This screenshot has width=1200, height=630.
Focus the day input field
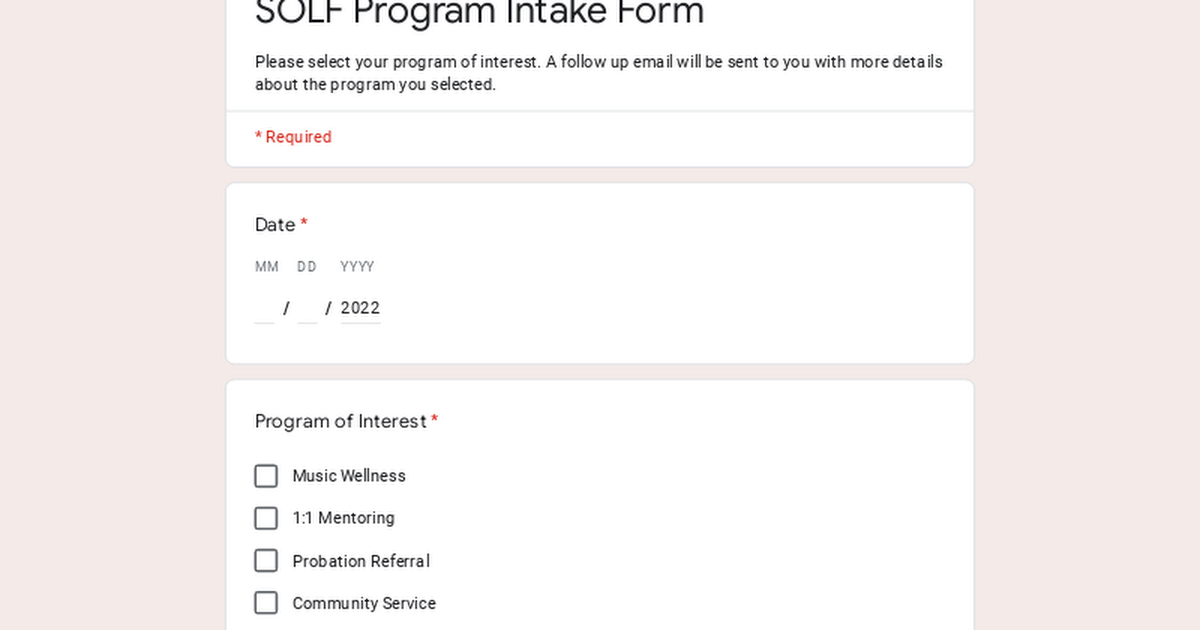[x=307, y=309]
